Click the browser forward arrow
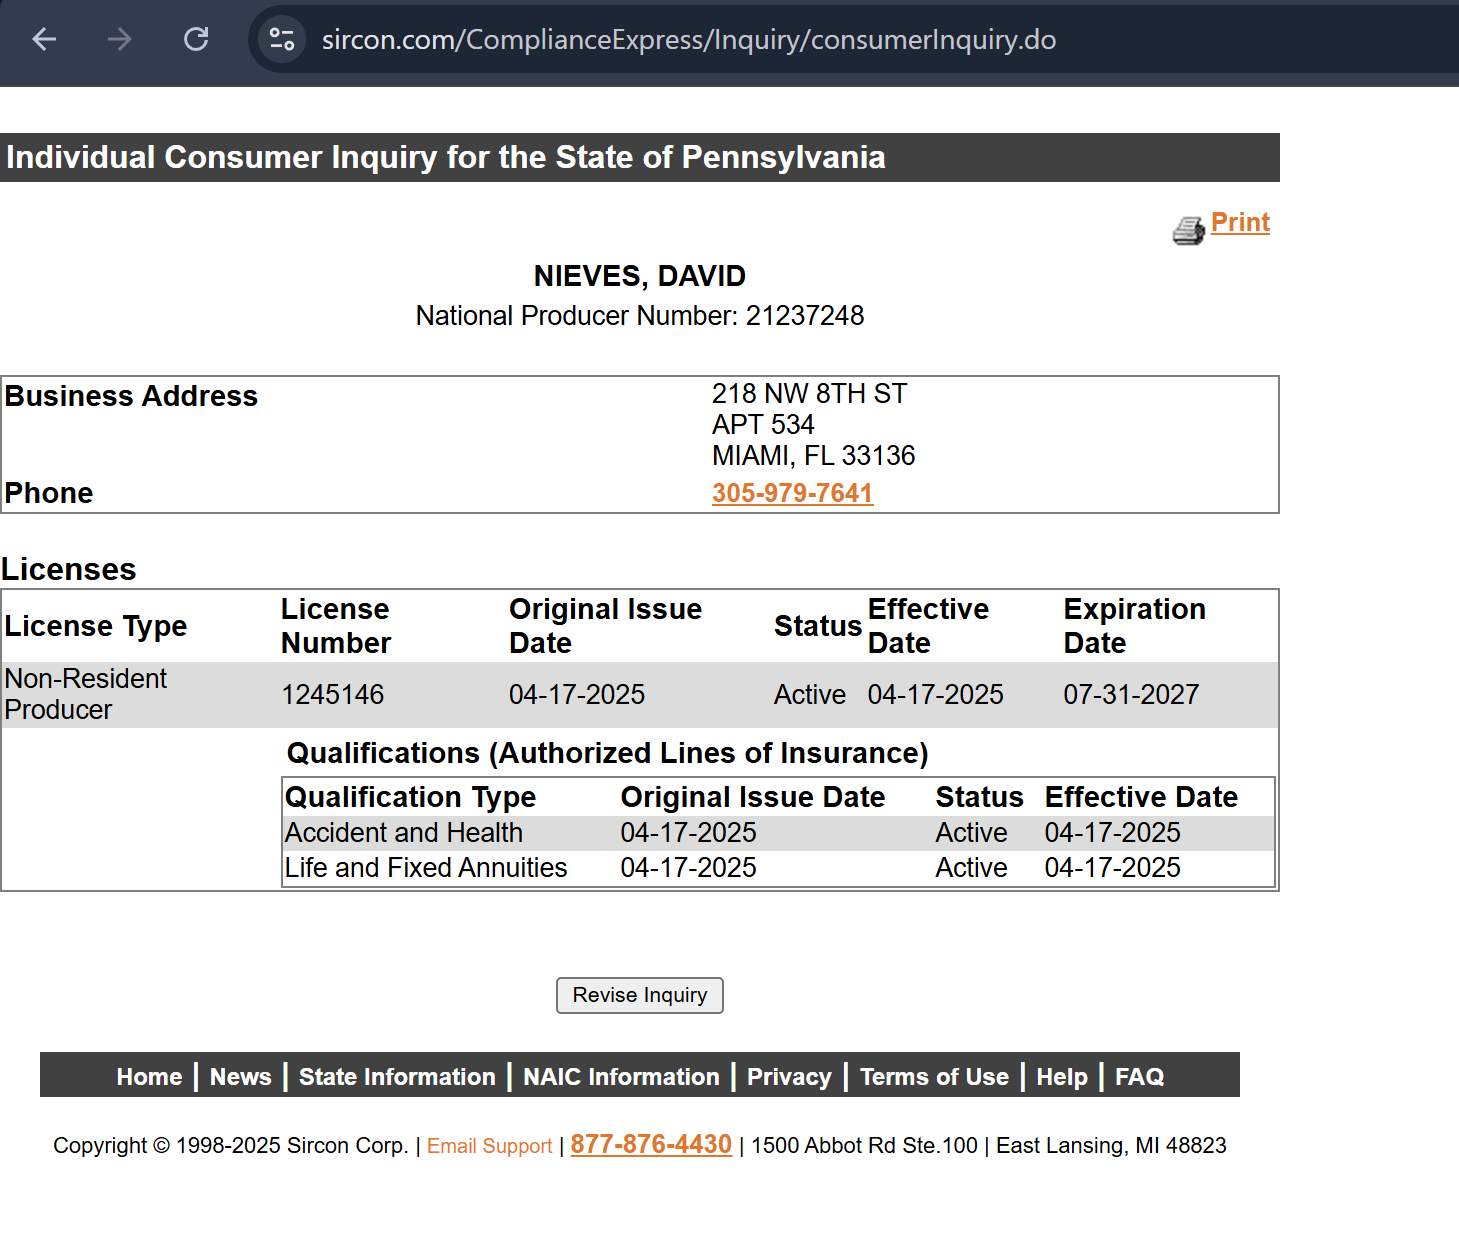The image size is (1459, 1243). click(x=120, y=39)
